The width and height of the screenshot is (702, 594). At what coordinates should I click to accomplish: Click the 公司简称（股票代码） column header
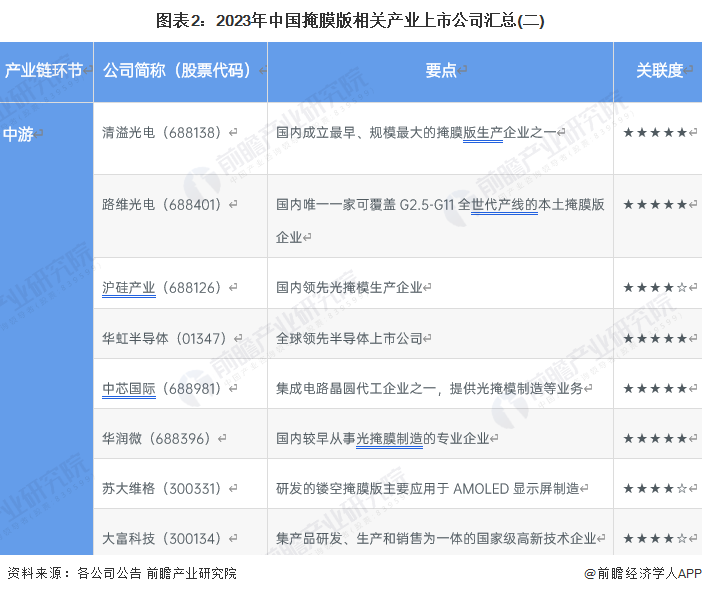(180, 72)
